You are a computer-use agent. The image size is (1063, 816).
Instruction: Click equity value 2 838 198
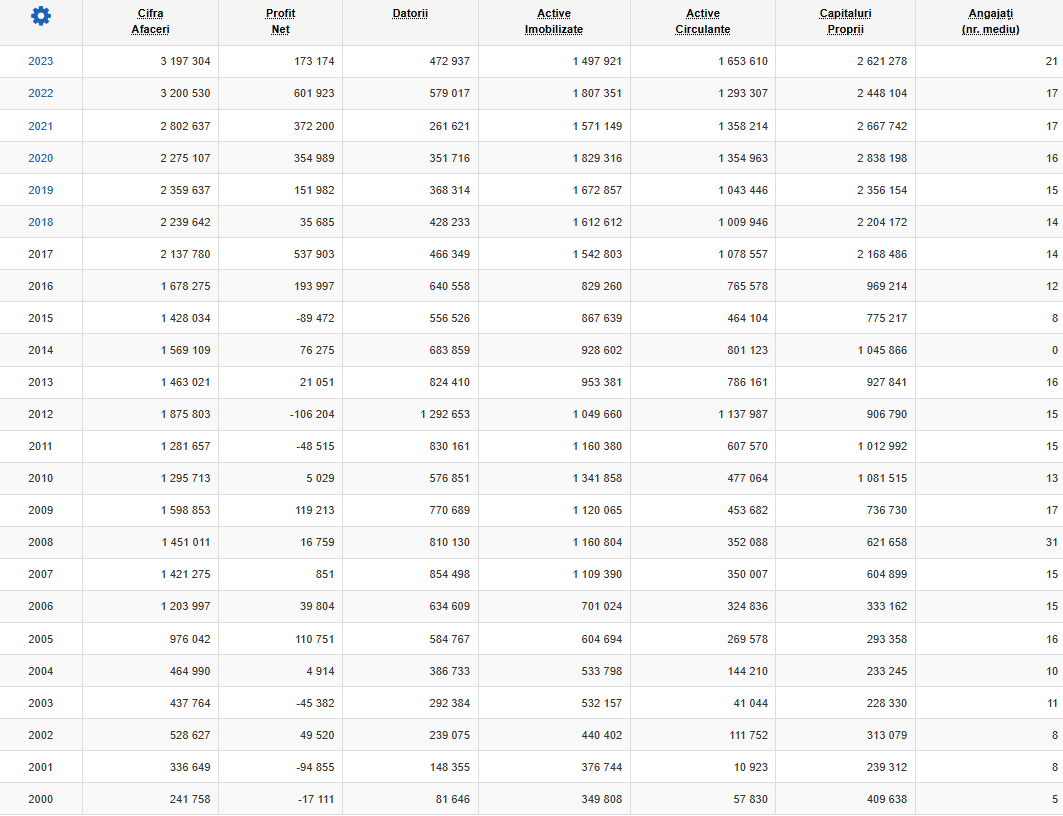coord(882,158)
